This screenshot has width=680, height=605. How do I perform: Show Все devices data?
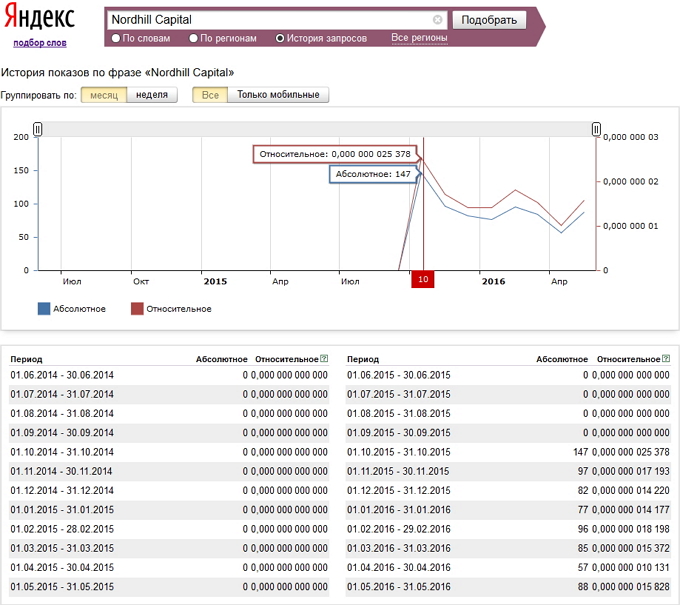pos(210,95)
